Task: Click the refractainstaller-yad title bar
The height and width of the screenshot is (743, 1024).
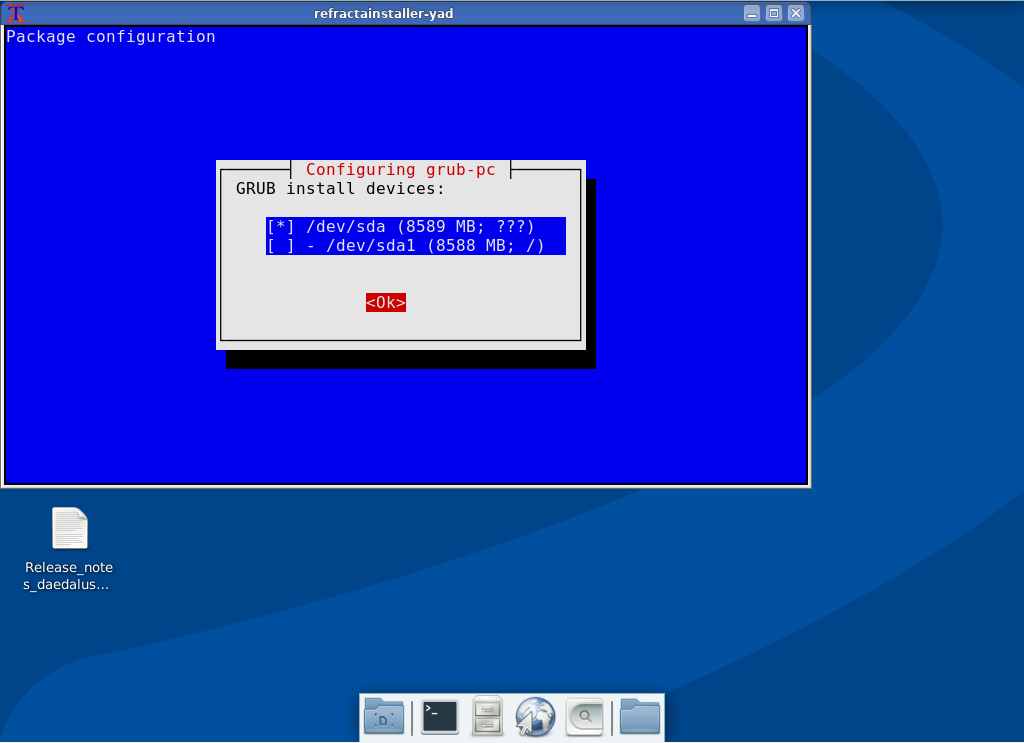Action: coord(384,13)
